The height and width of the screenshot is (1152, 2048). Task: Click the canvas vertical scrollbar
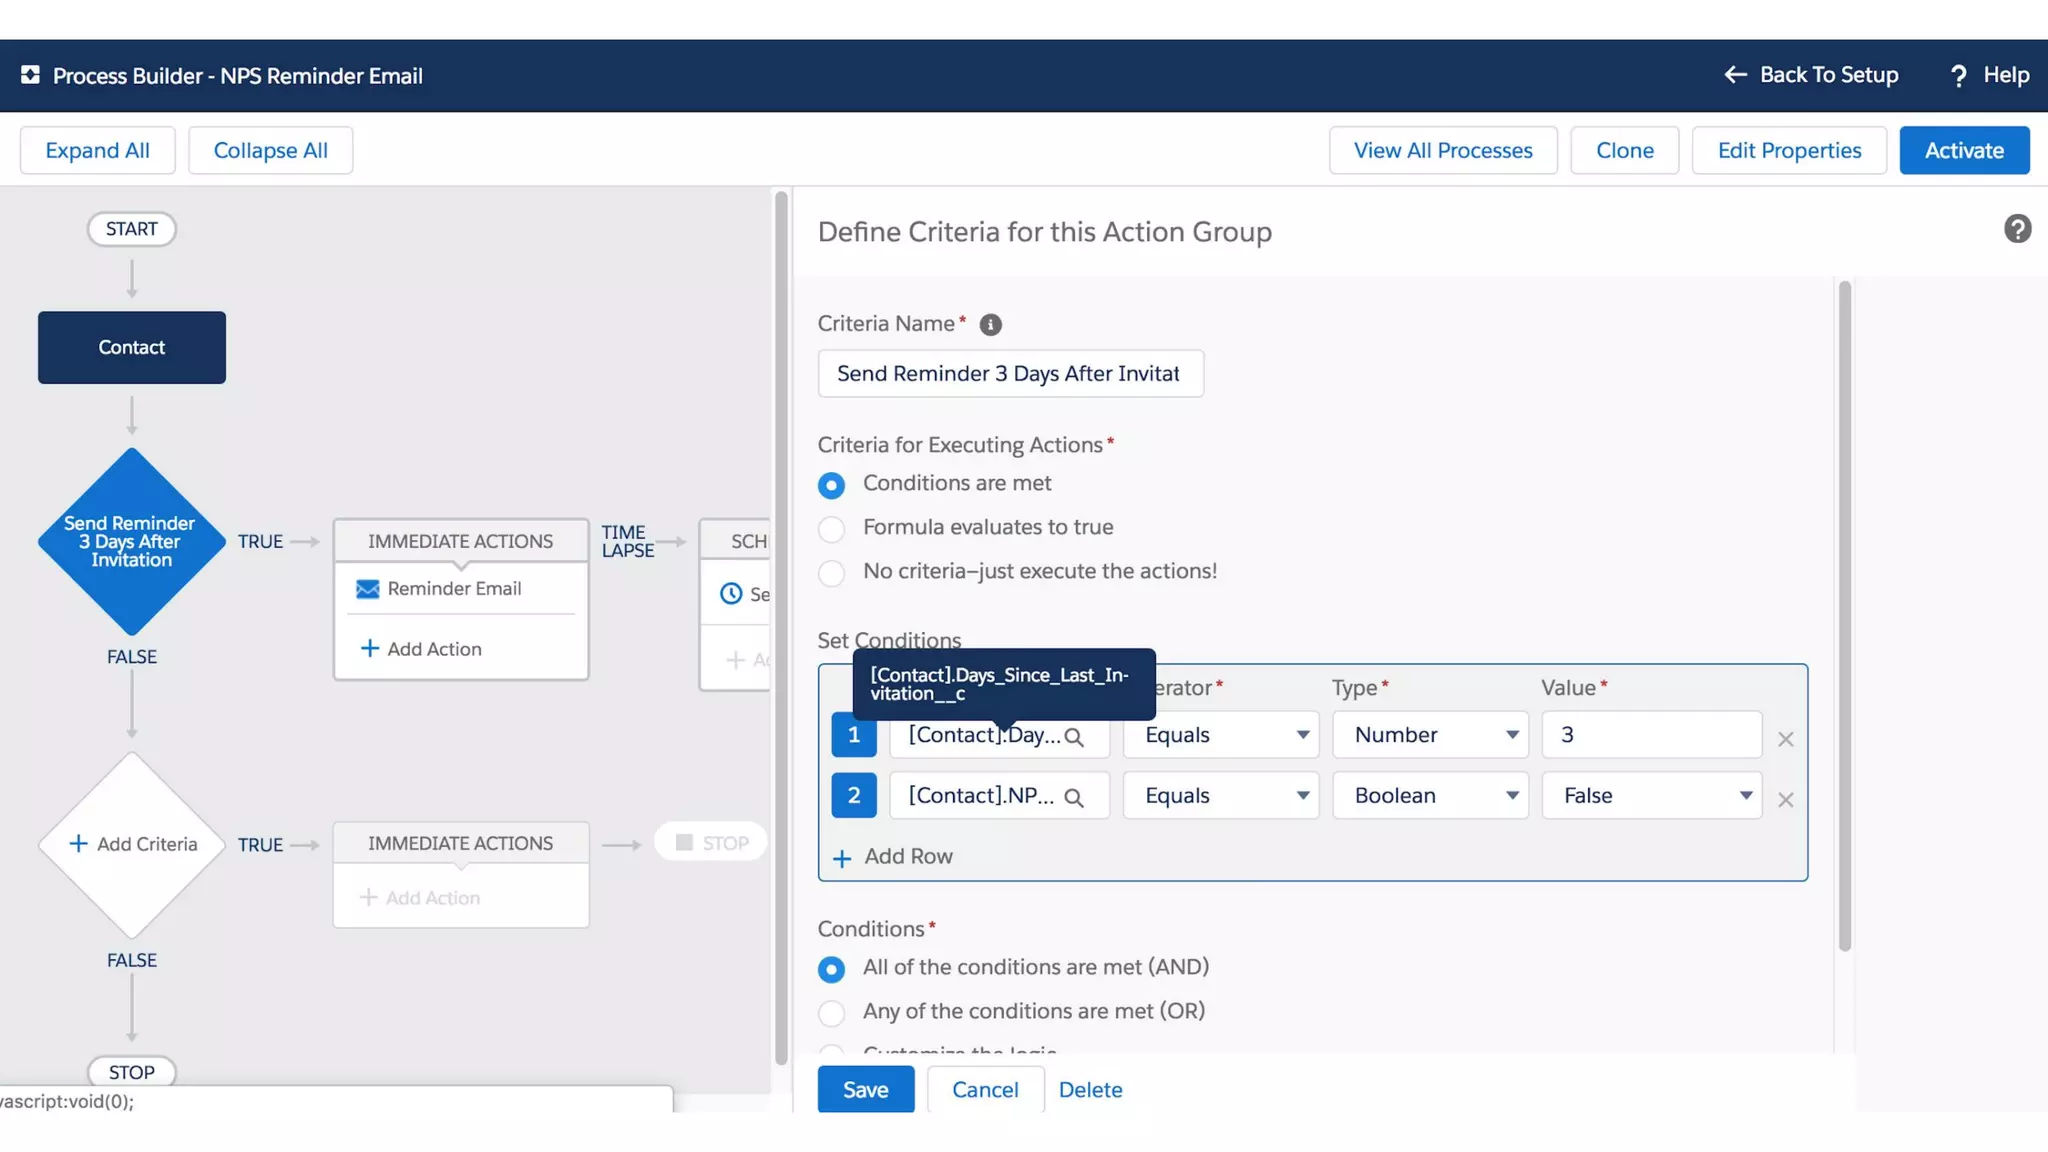[781, 628]
